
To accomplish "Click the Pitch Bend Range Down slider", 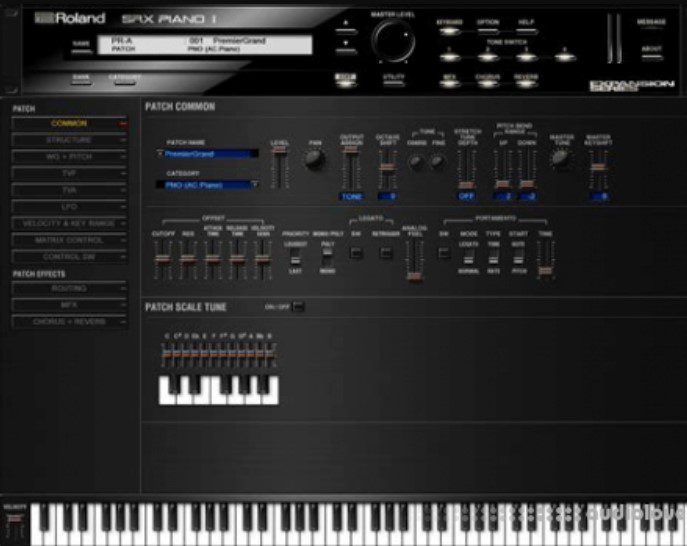I will point(527,169).
